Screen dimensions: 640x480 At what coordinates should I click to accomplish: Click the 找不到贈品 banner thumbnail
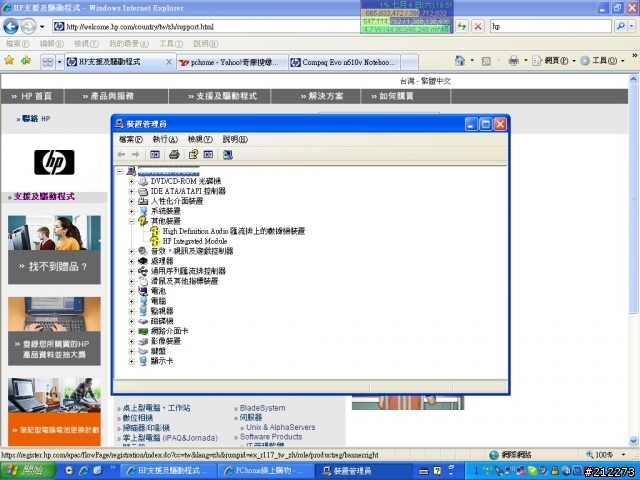[x=54, y=250]
